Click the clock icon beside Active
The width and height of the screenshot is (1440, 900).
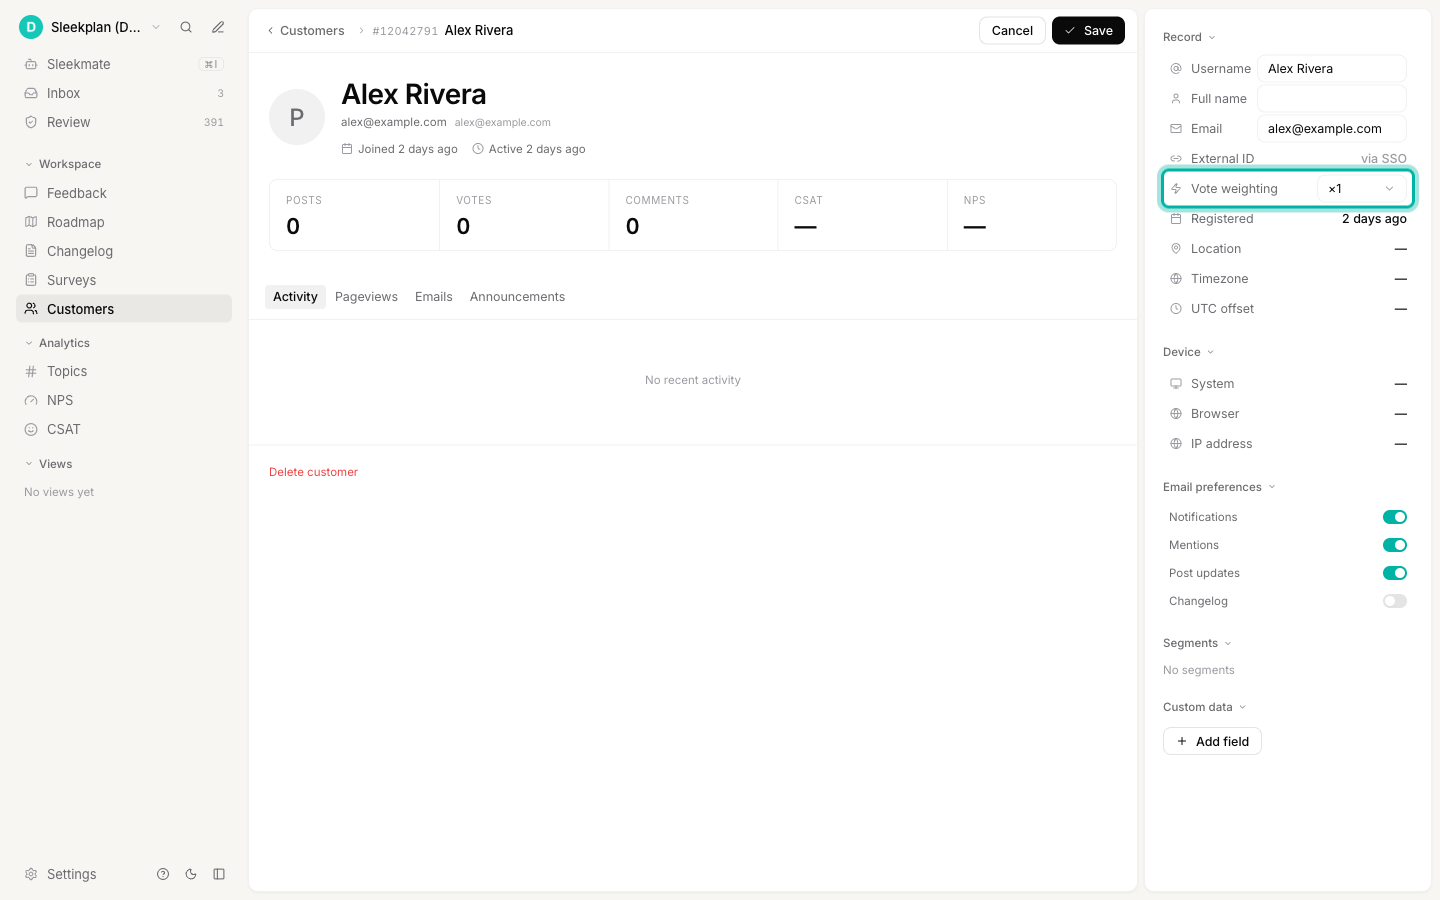click(478, 149)
